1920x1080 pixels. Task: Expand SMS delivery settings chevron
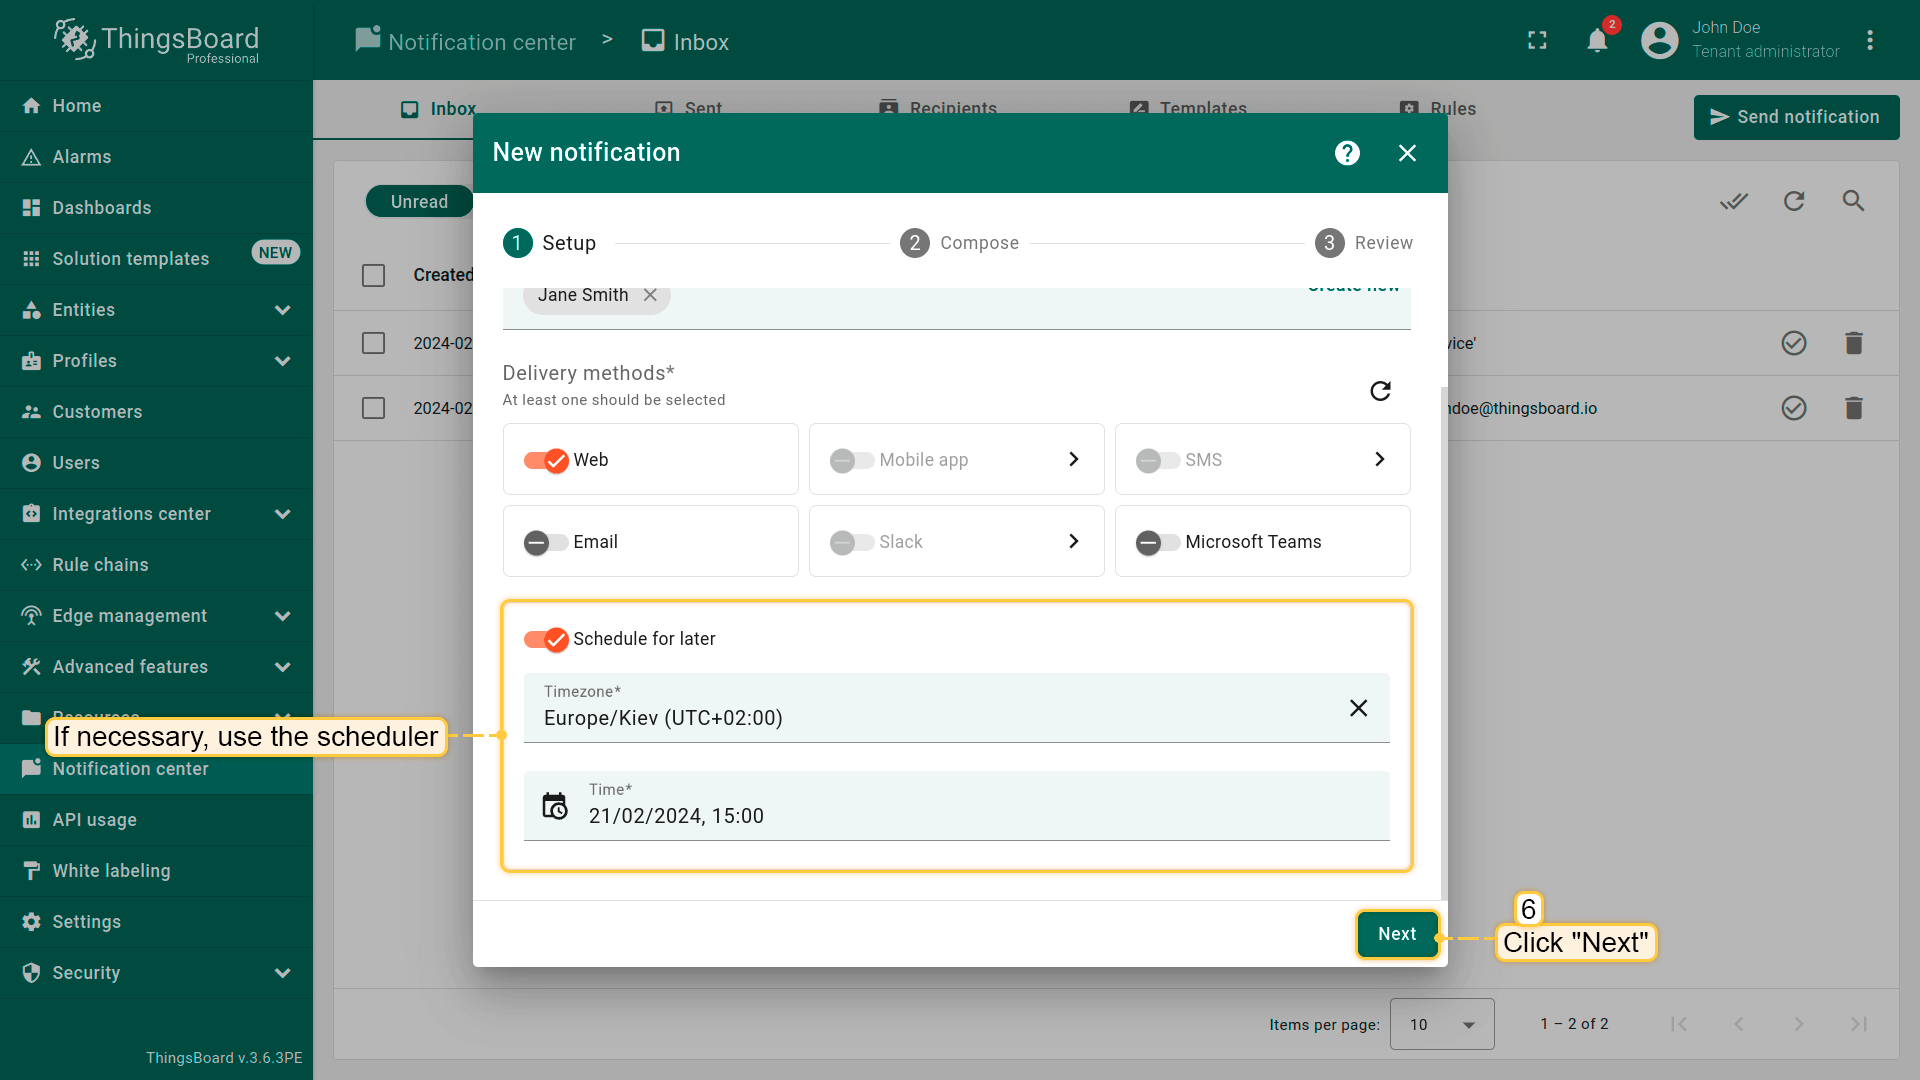pos(1379,459)
